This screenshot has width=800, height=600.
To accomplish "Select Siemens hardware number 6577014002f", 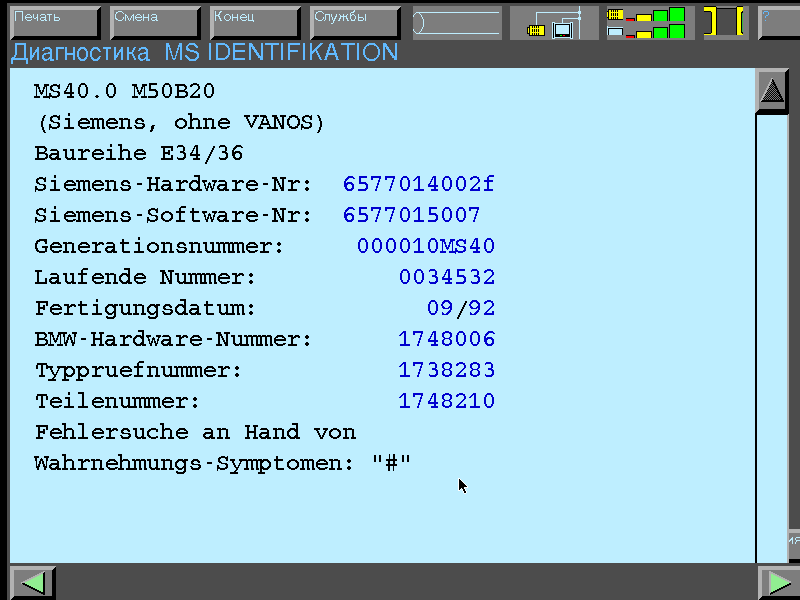I will click(x=419, y=184).
